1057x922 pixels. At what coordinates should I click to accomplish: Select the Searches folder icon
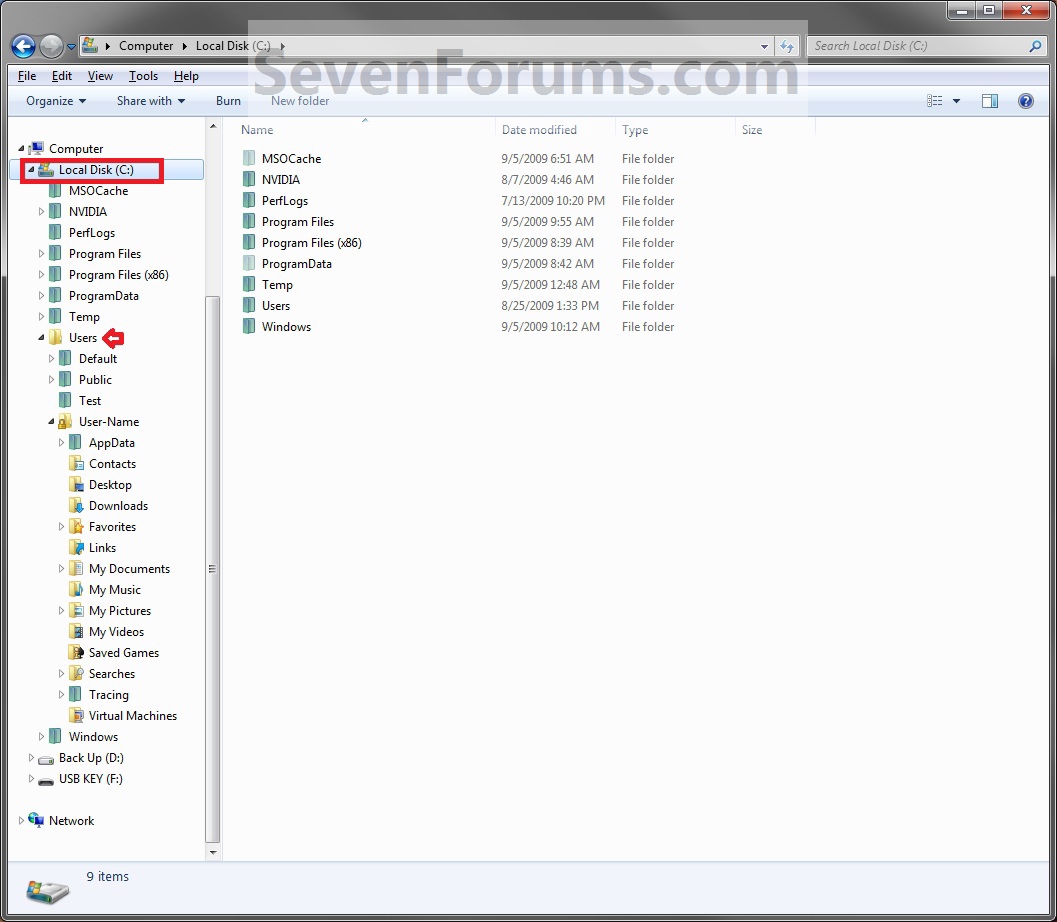pyautogui.click(x=76, y=673)
